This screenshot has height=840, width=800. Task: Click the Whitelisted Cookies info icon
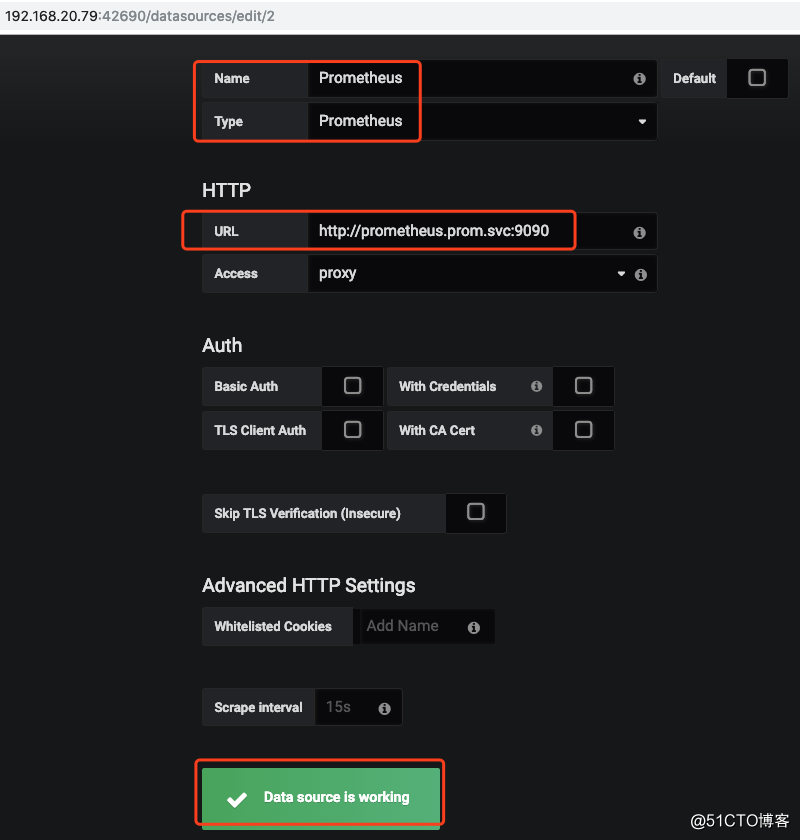(474, 627)
